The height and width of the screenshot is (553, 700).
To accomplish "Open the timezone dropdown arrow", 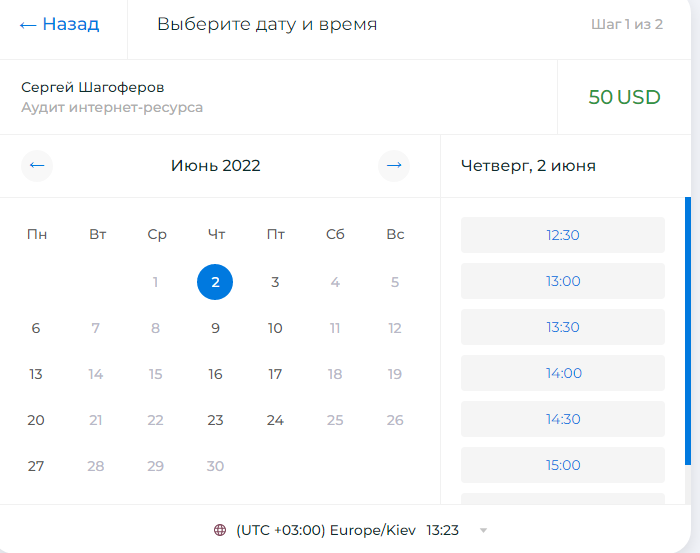I will [483, 531].
